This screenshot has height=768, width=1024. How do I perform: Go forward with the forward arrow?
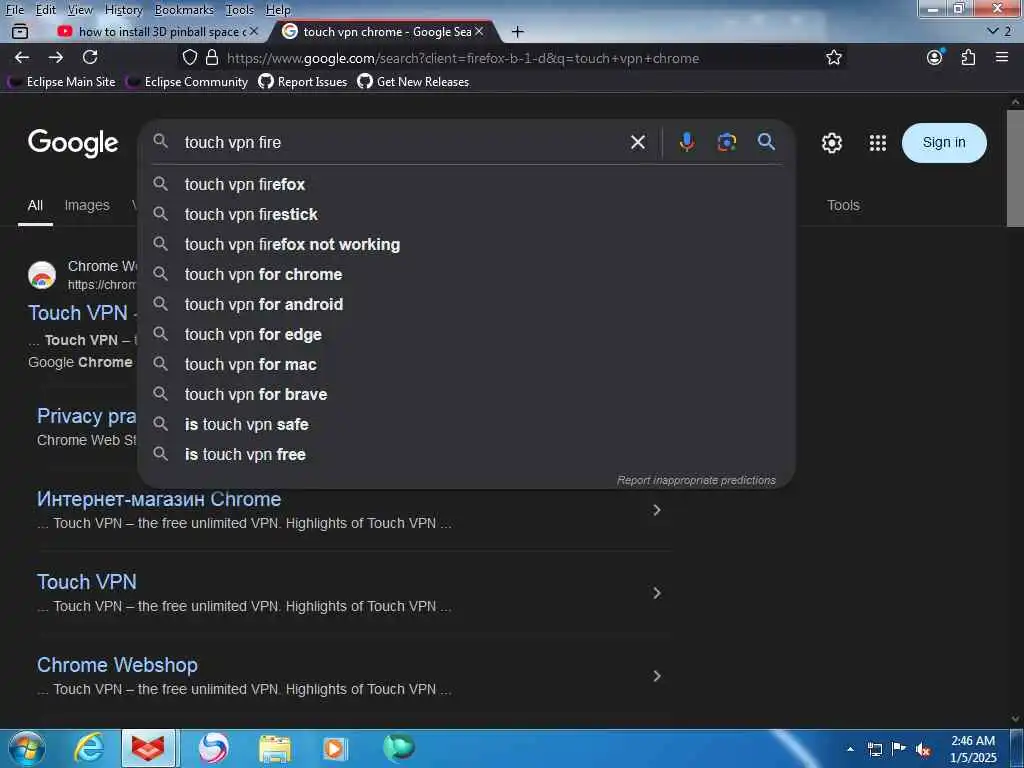(56, 57)
